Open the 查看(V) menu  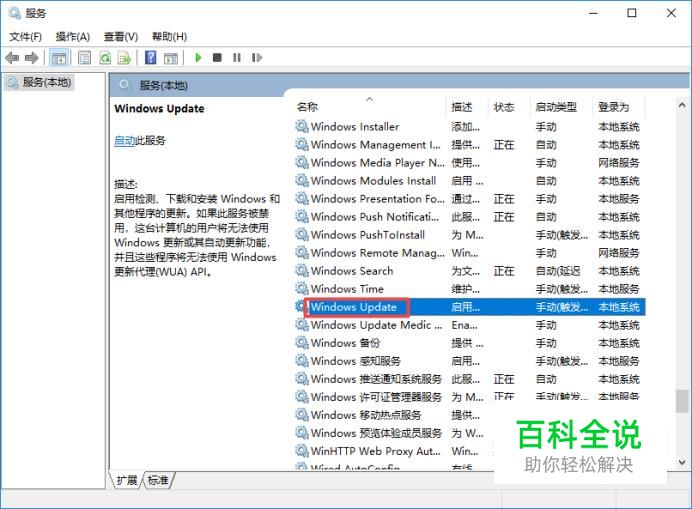click(x=121, y=37)
